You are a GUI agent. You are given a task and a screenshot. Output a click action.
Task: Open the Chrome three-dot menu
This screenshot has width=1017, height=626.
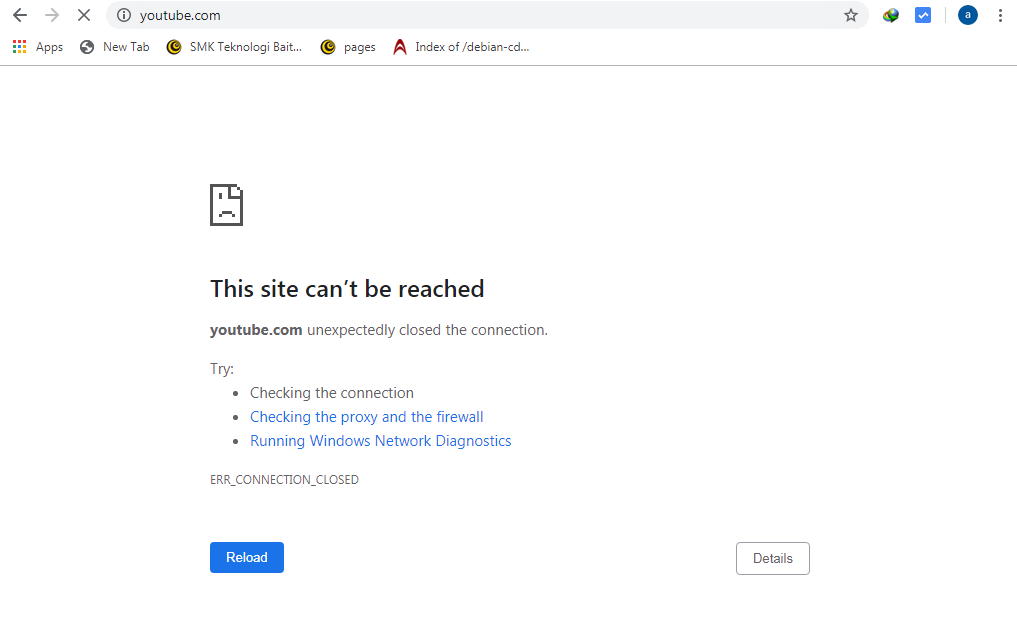(1000, 15)
